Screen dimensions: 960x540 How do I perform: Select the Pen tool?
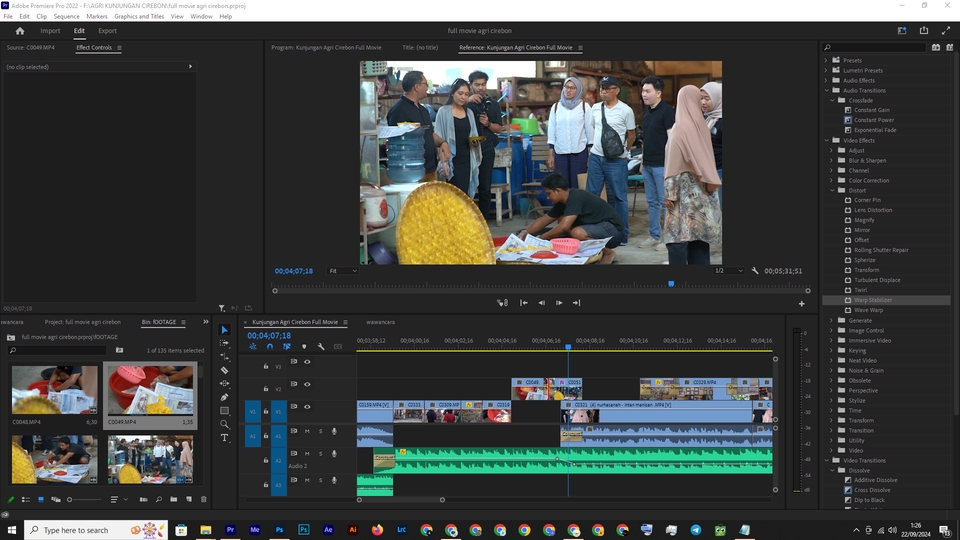pyautogui.click(x=225, y=397)
